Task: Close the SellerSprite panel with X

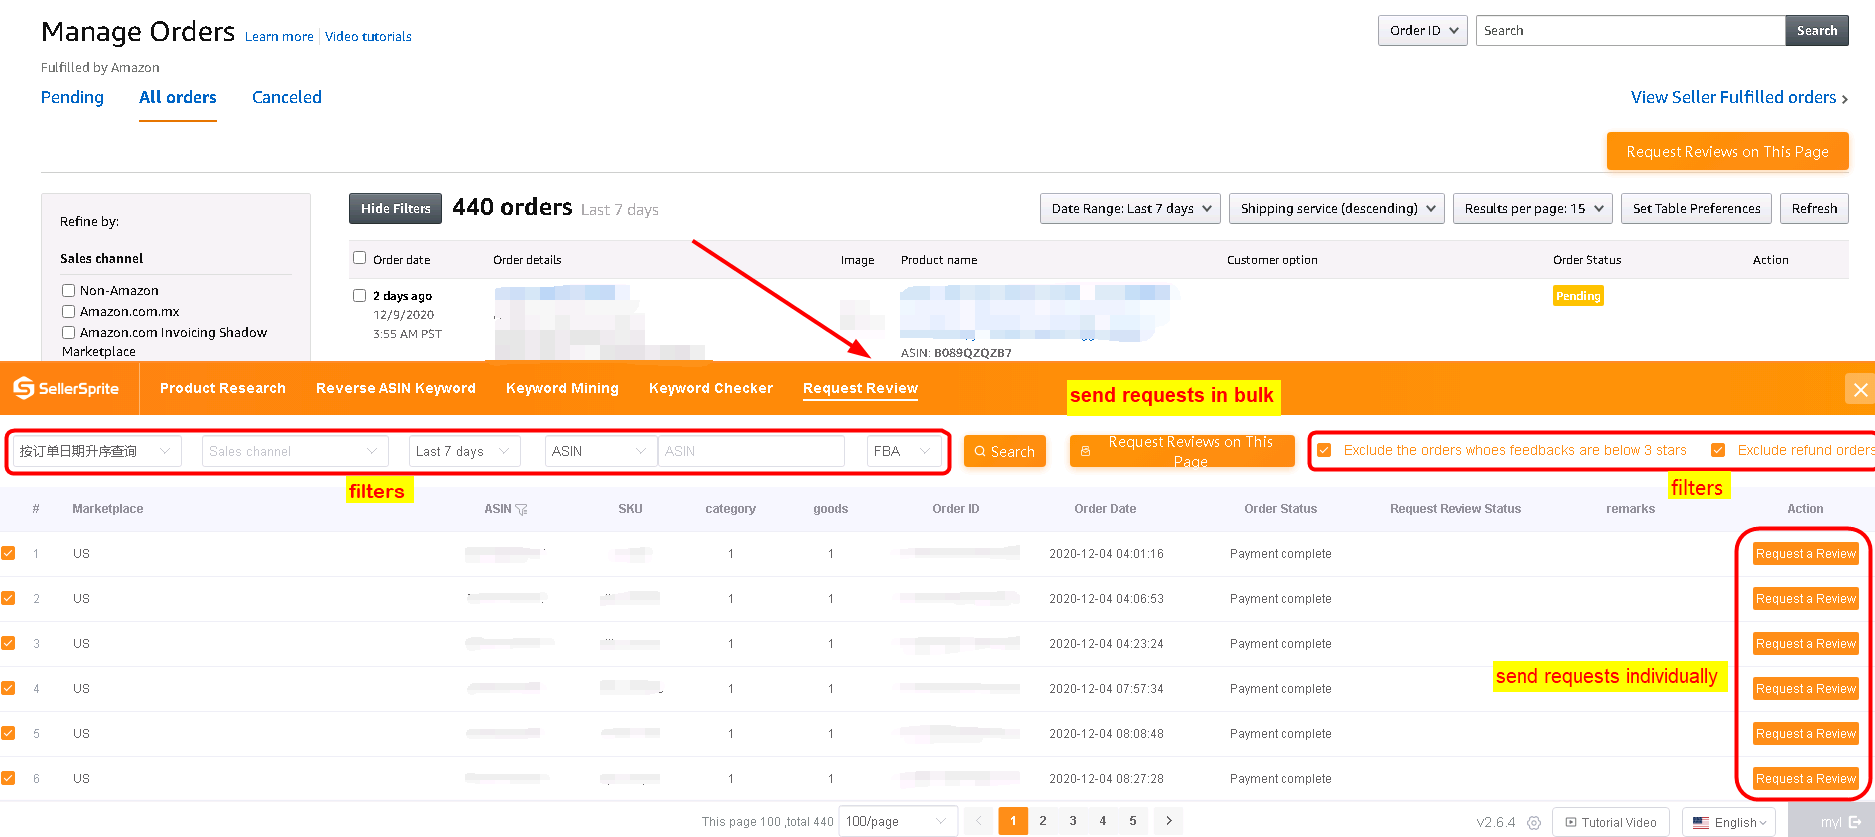Action: point(1860,389)
